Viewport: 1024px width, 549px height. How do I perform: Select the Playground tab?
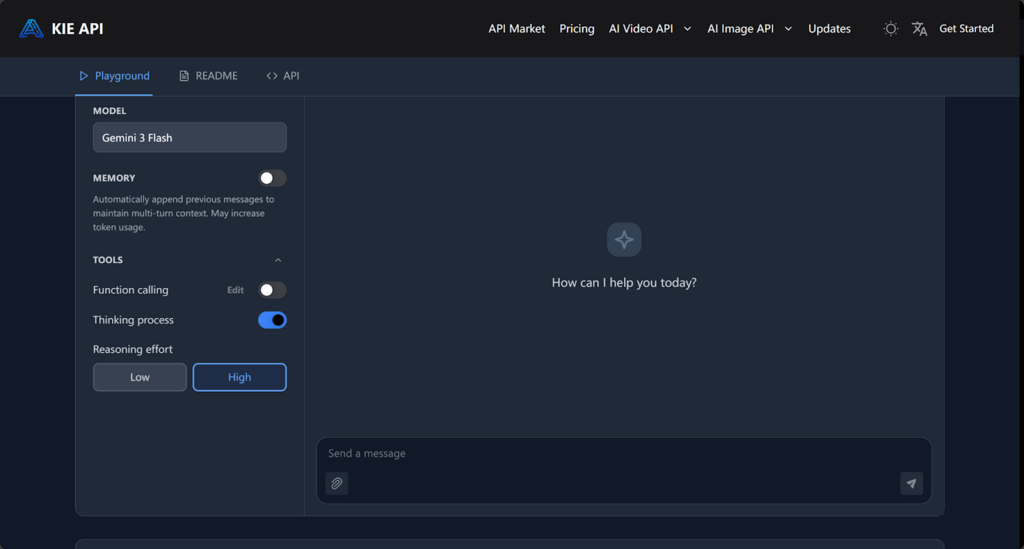point(114,76)
